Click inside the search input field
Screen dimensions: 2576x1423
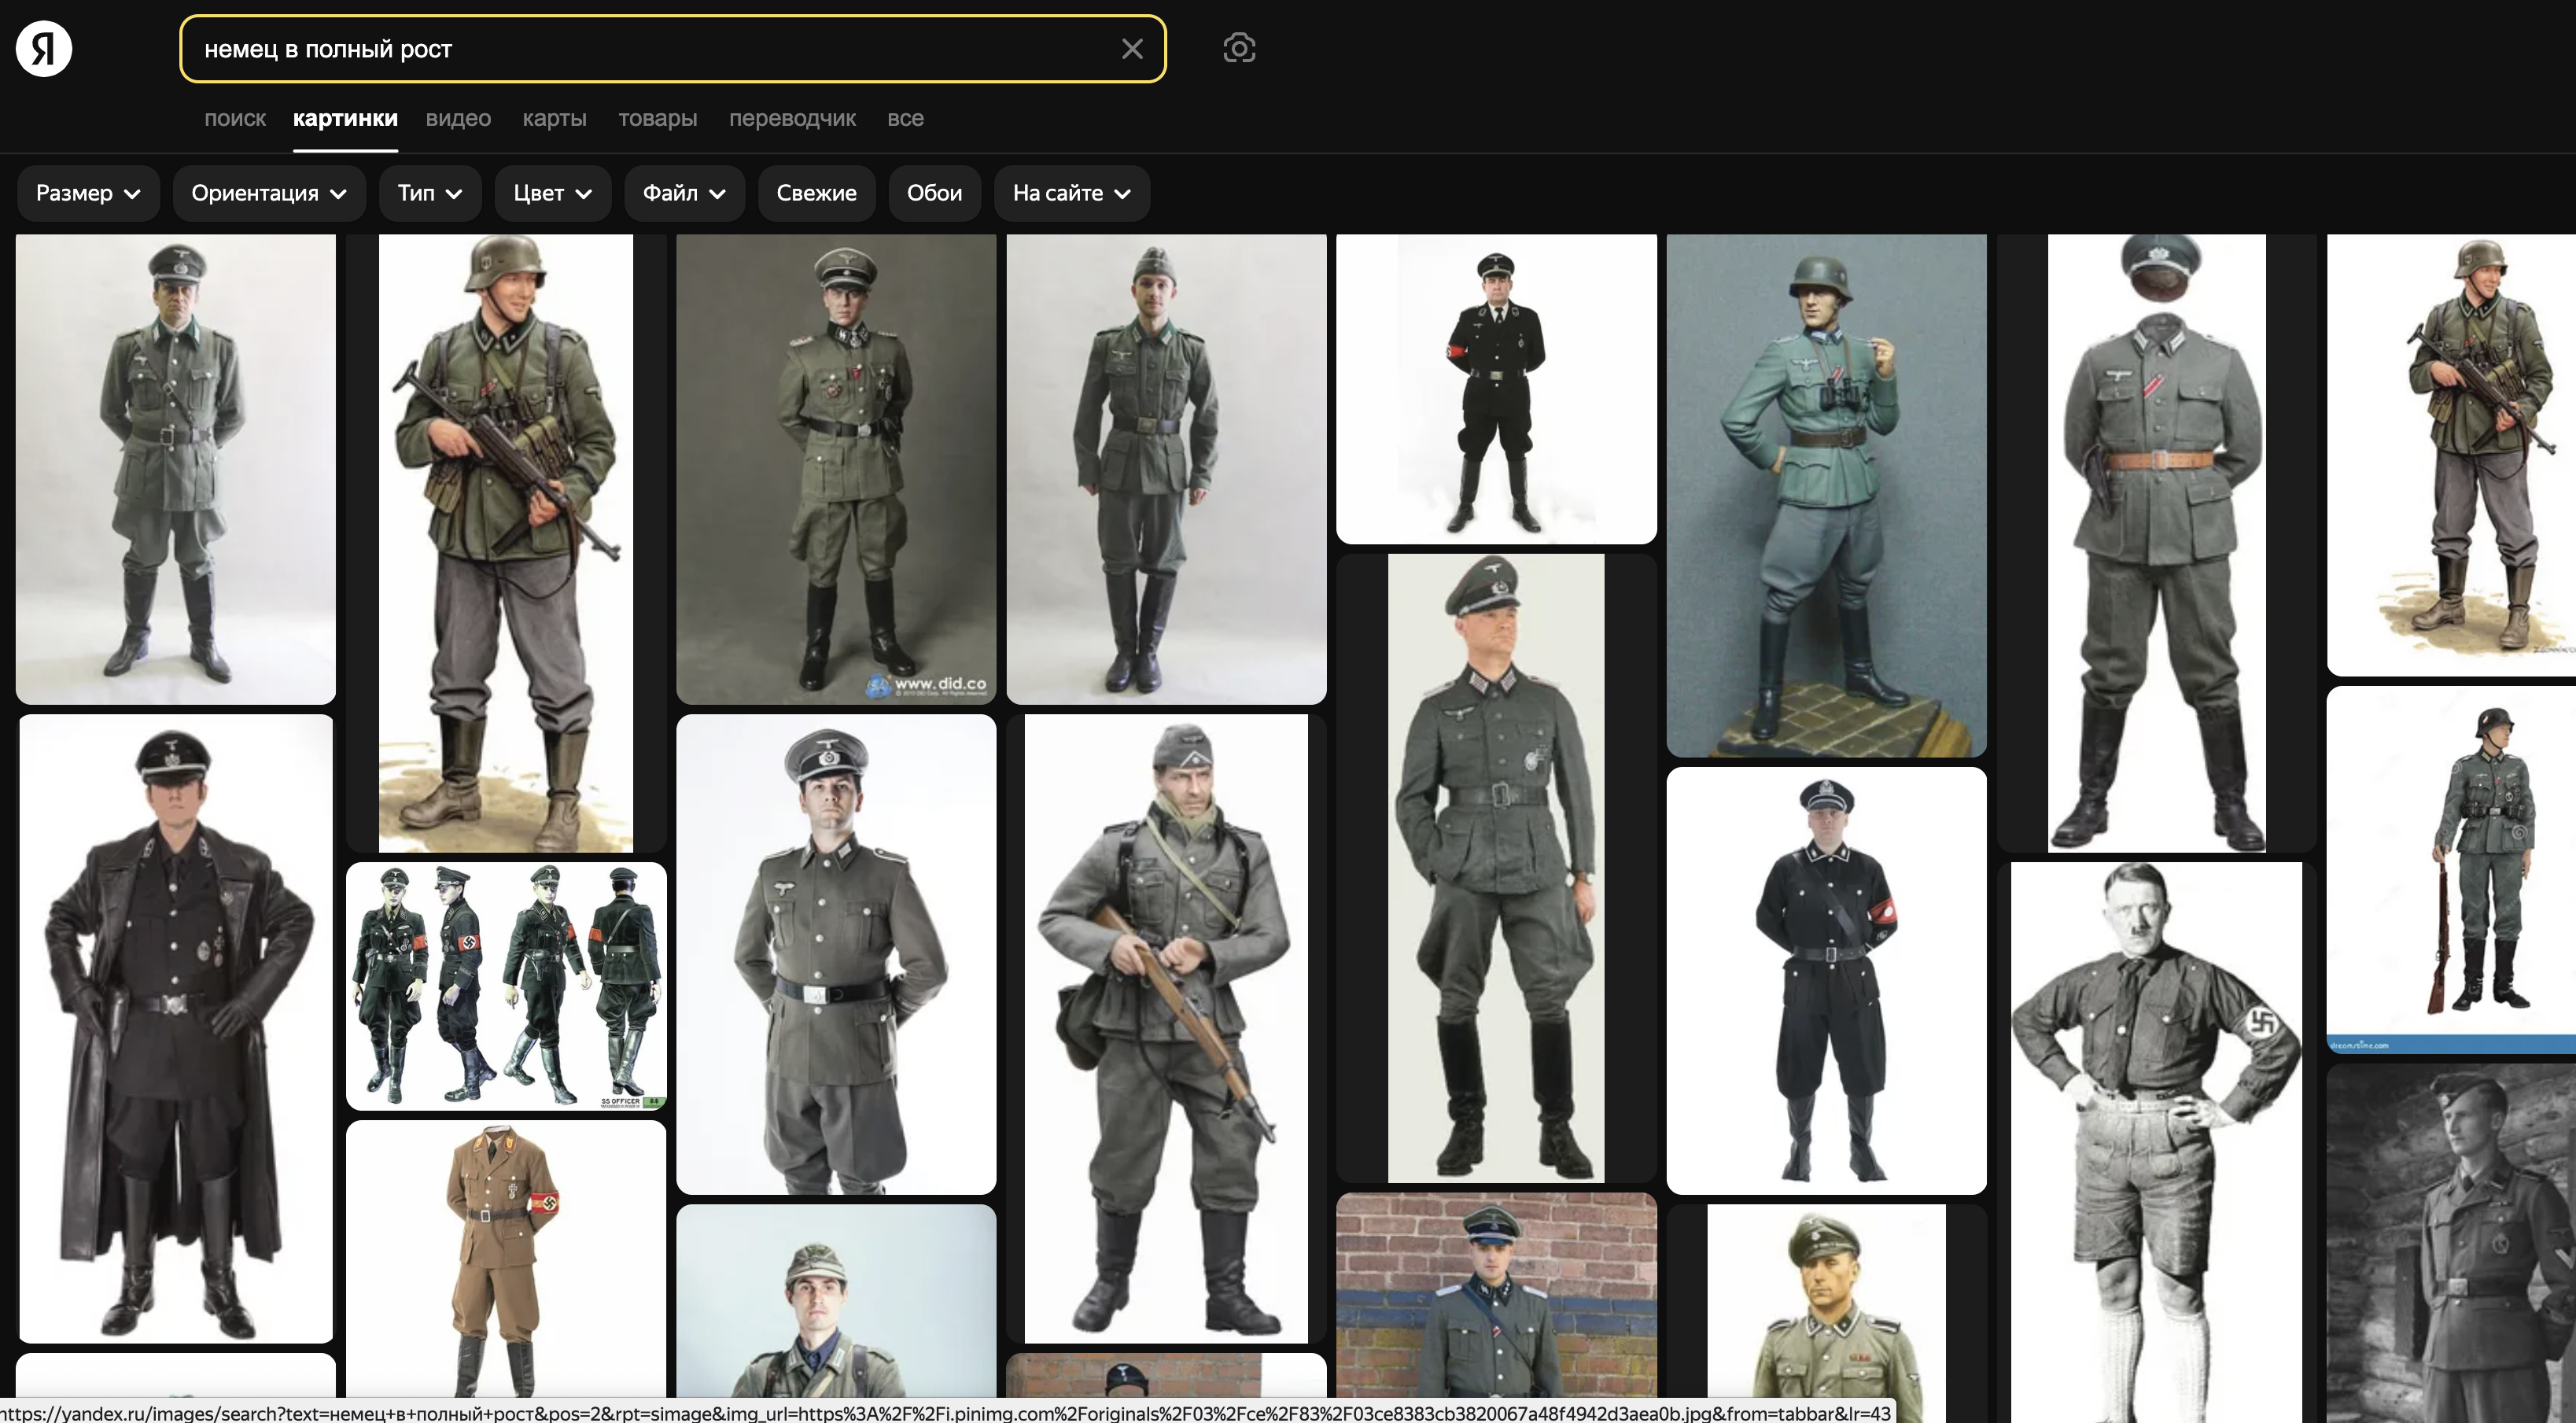tap(650, 49)
